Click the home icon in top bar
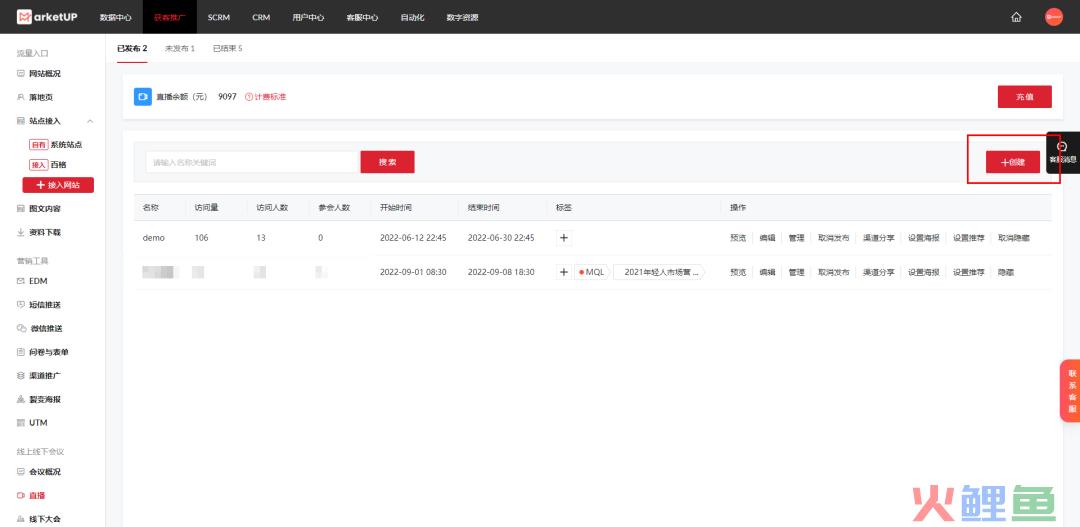 click(x=1016, y=17)
